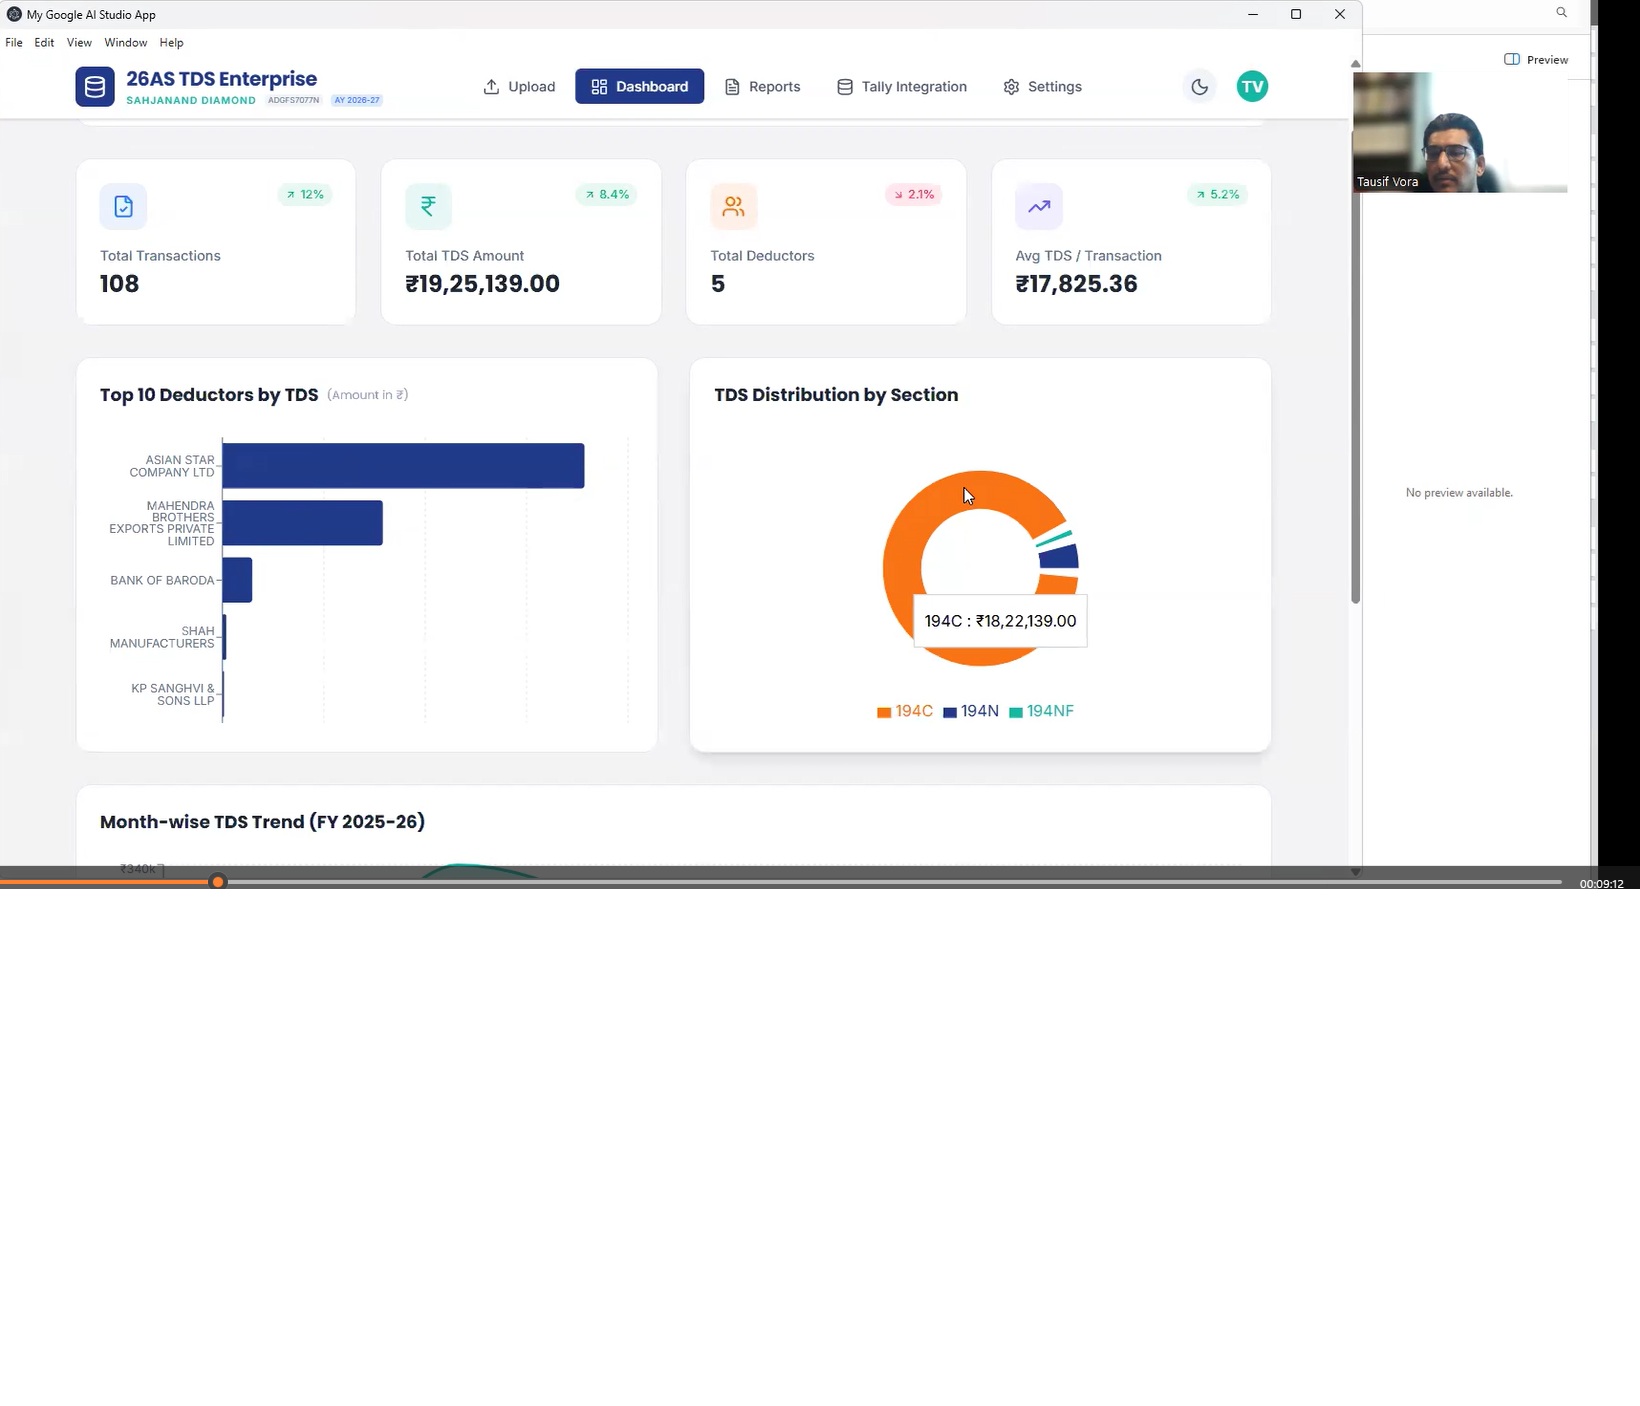Click the Total Deductors people icon
This screenshot has height=1406, width=1640.
733,207
